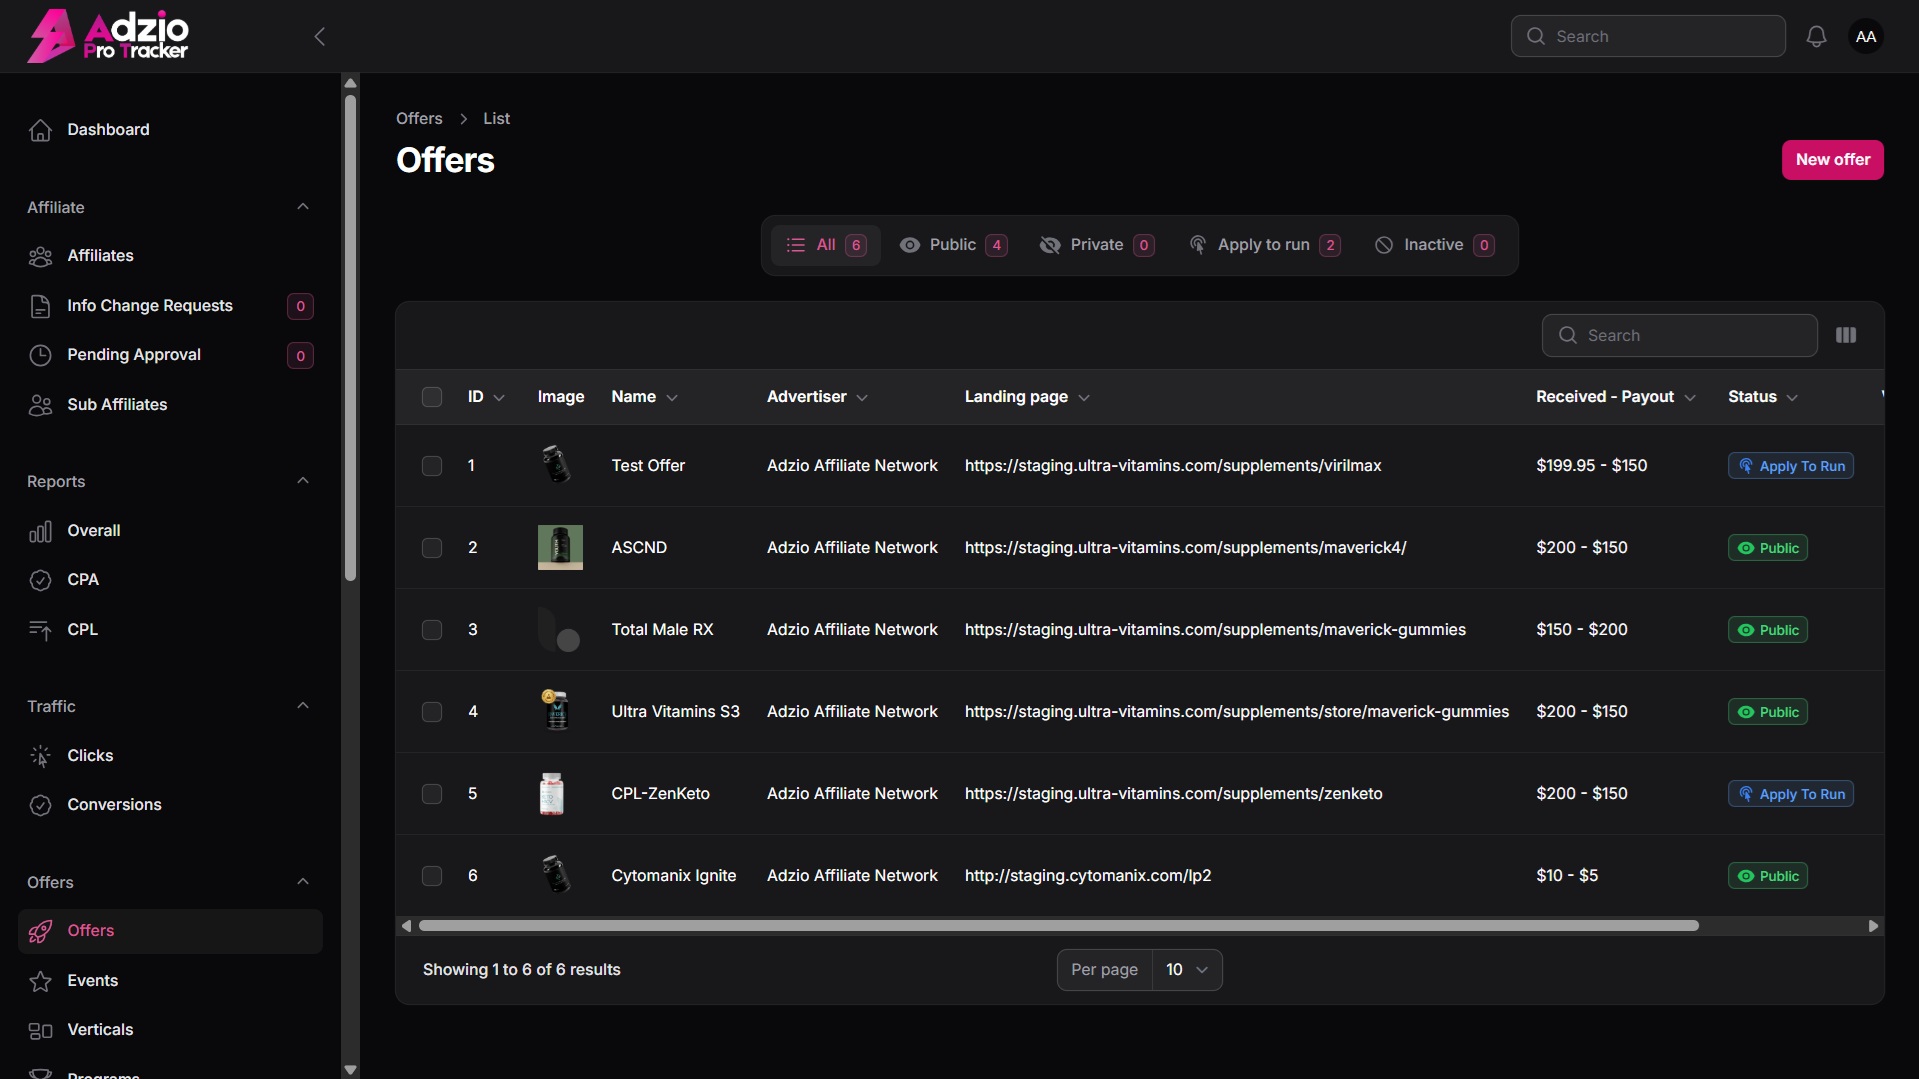Click the New offer button
This screenshot has width=1919, height=1079.
point(1832,160)
